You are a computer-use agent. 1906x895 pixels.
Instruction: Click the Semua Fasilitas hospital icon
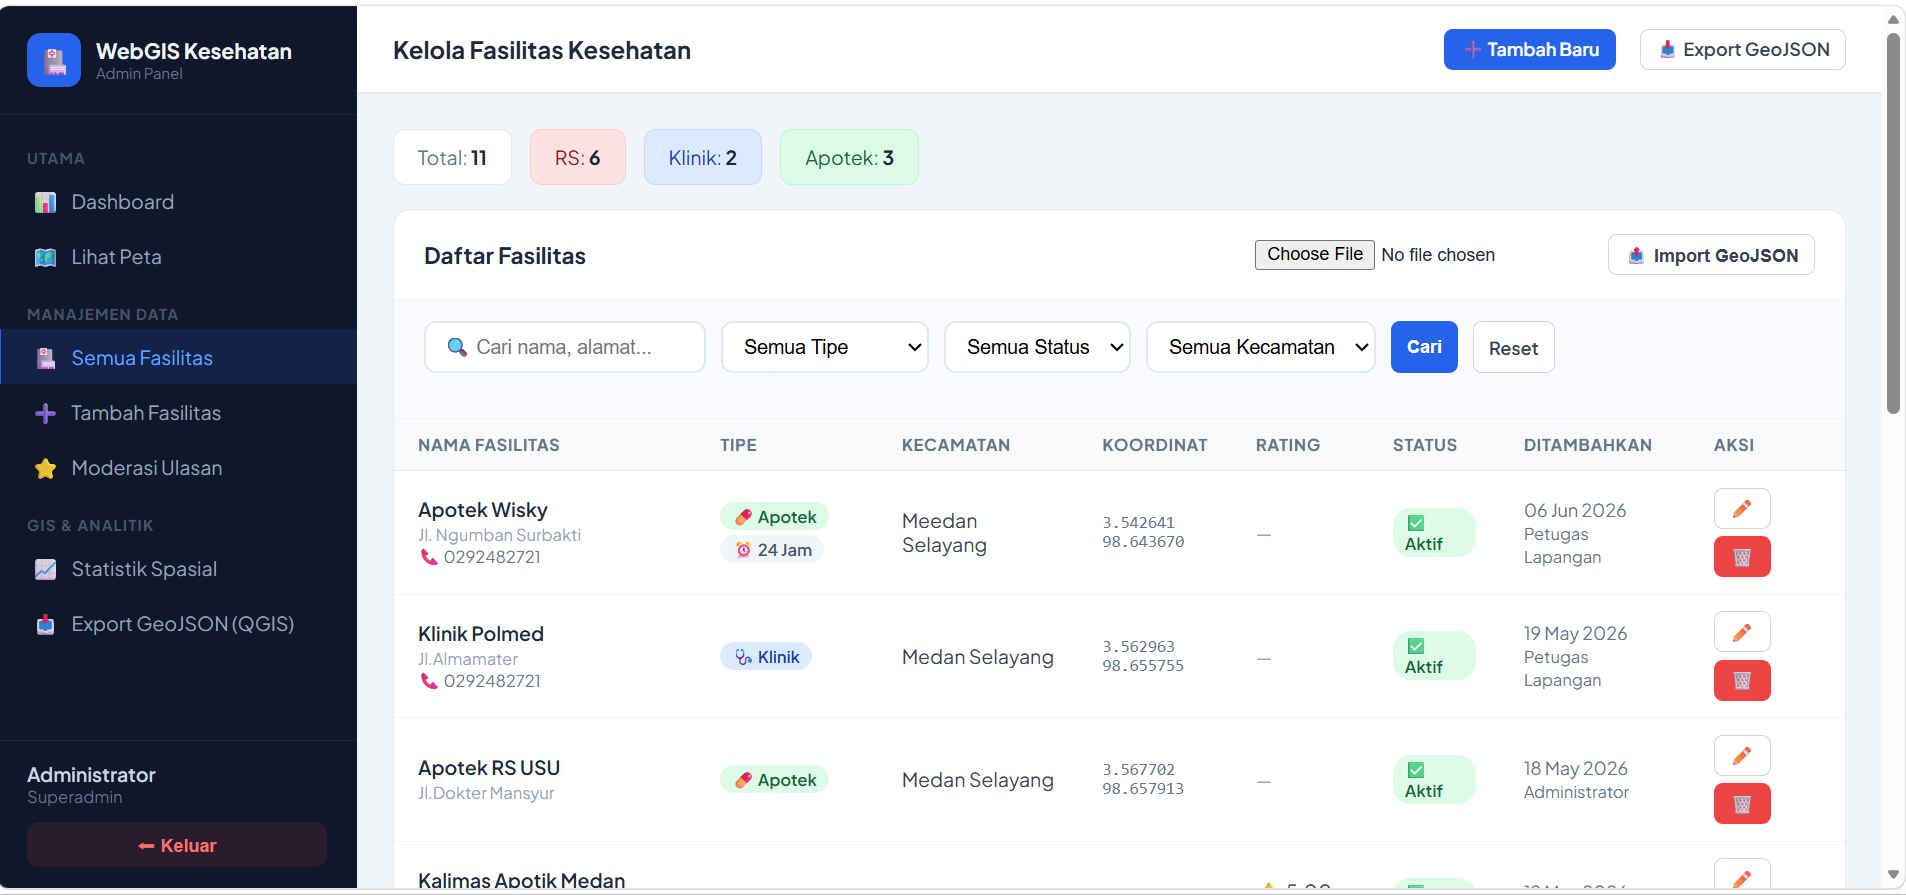point(45,358)
